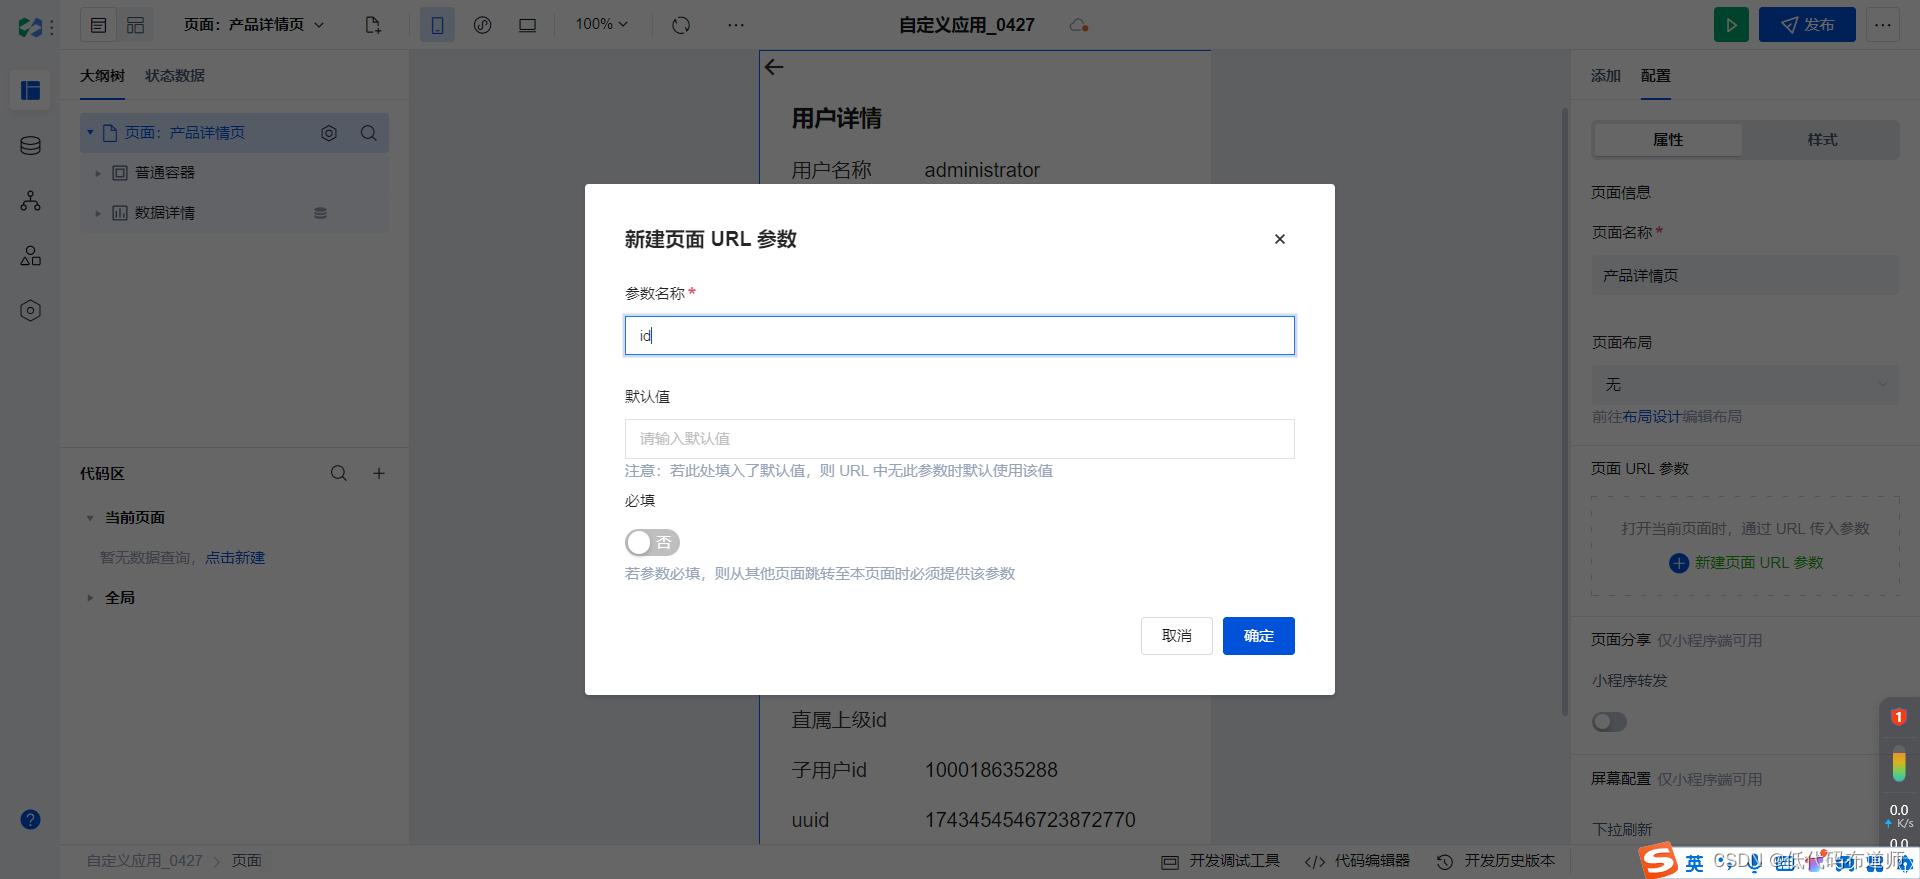
Task: Switch to the 大纲树 tab
Action: click(102, 76)
